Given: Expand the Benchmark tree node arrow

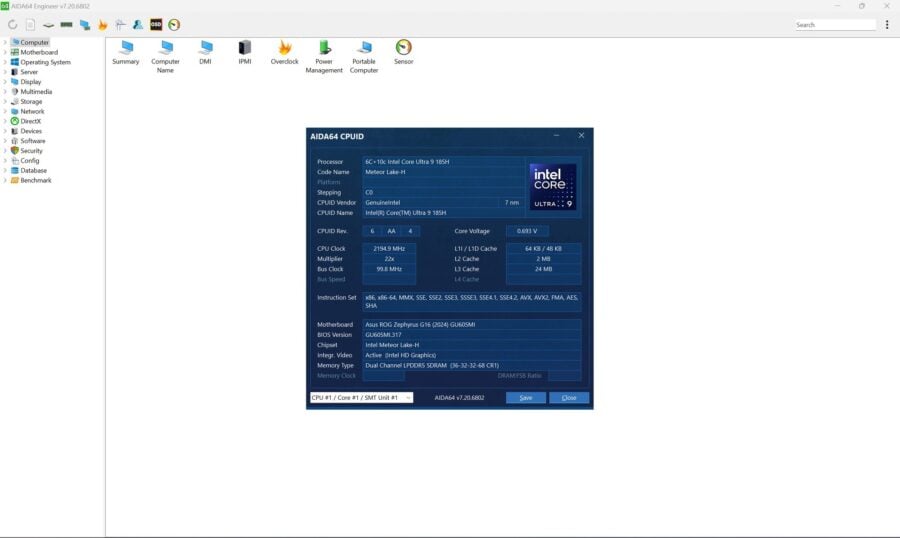Looking at the screenshot, I should pyautogui.click(x=5, y=180).
